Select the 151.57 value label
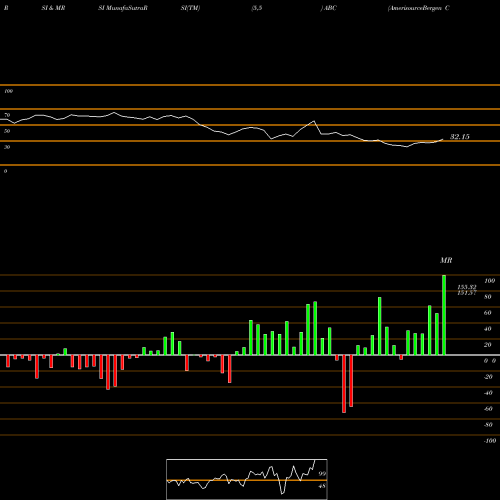Viewport: 500px width, 500px height. (x=467, y=293)
